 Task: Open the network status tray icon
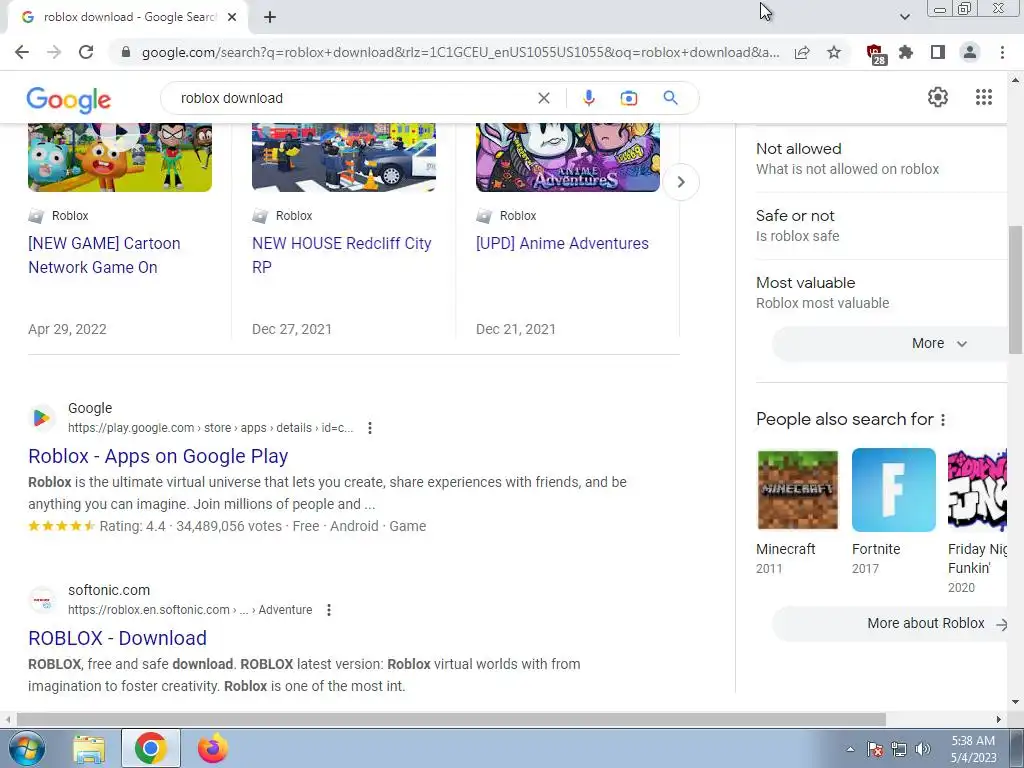pos(899,749)
